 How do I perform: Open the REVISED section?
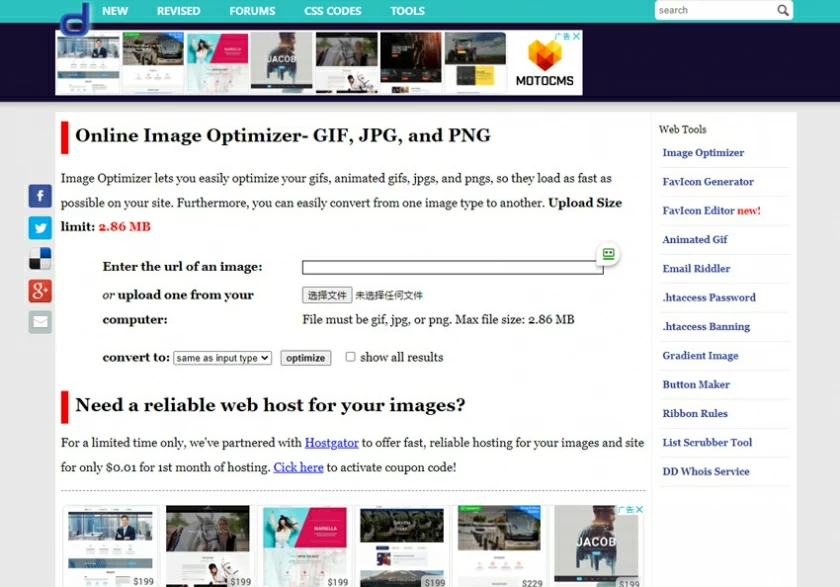(178, 11)
